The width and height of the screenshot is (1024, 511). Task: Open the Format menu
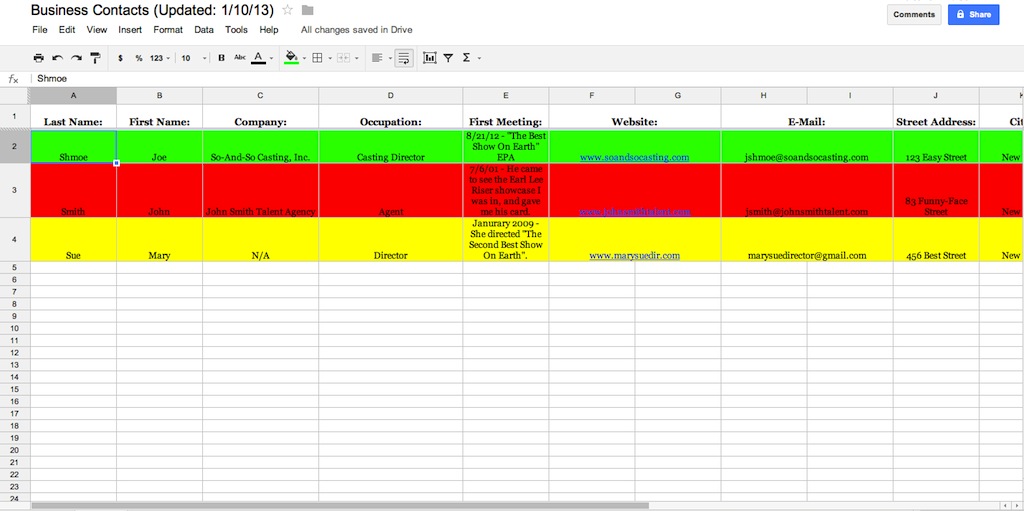point(168,30)
